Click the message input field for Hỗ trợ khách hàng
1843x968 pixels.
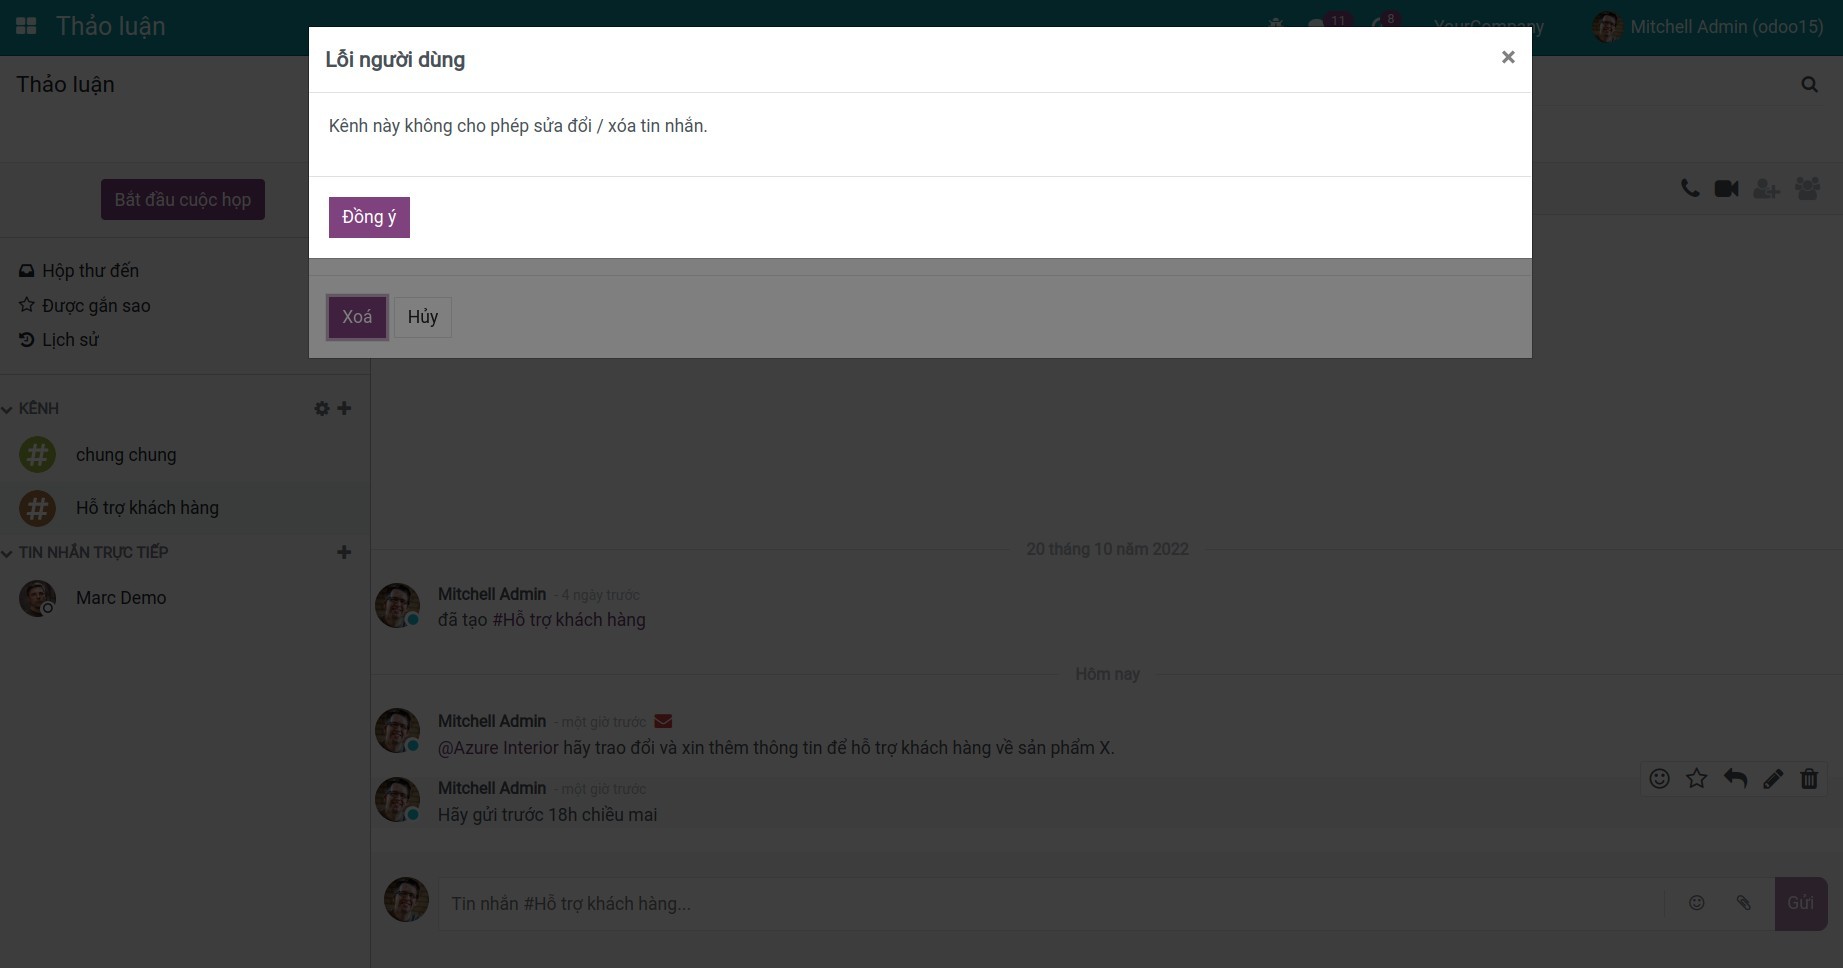coord(1050,904)
